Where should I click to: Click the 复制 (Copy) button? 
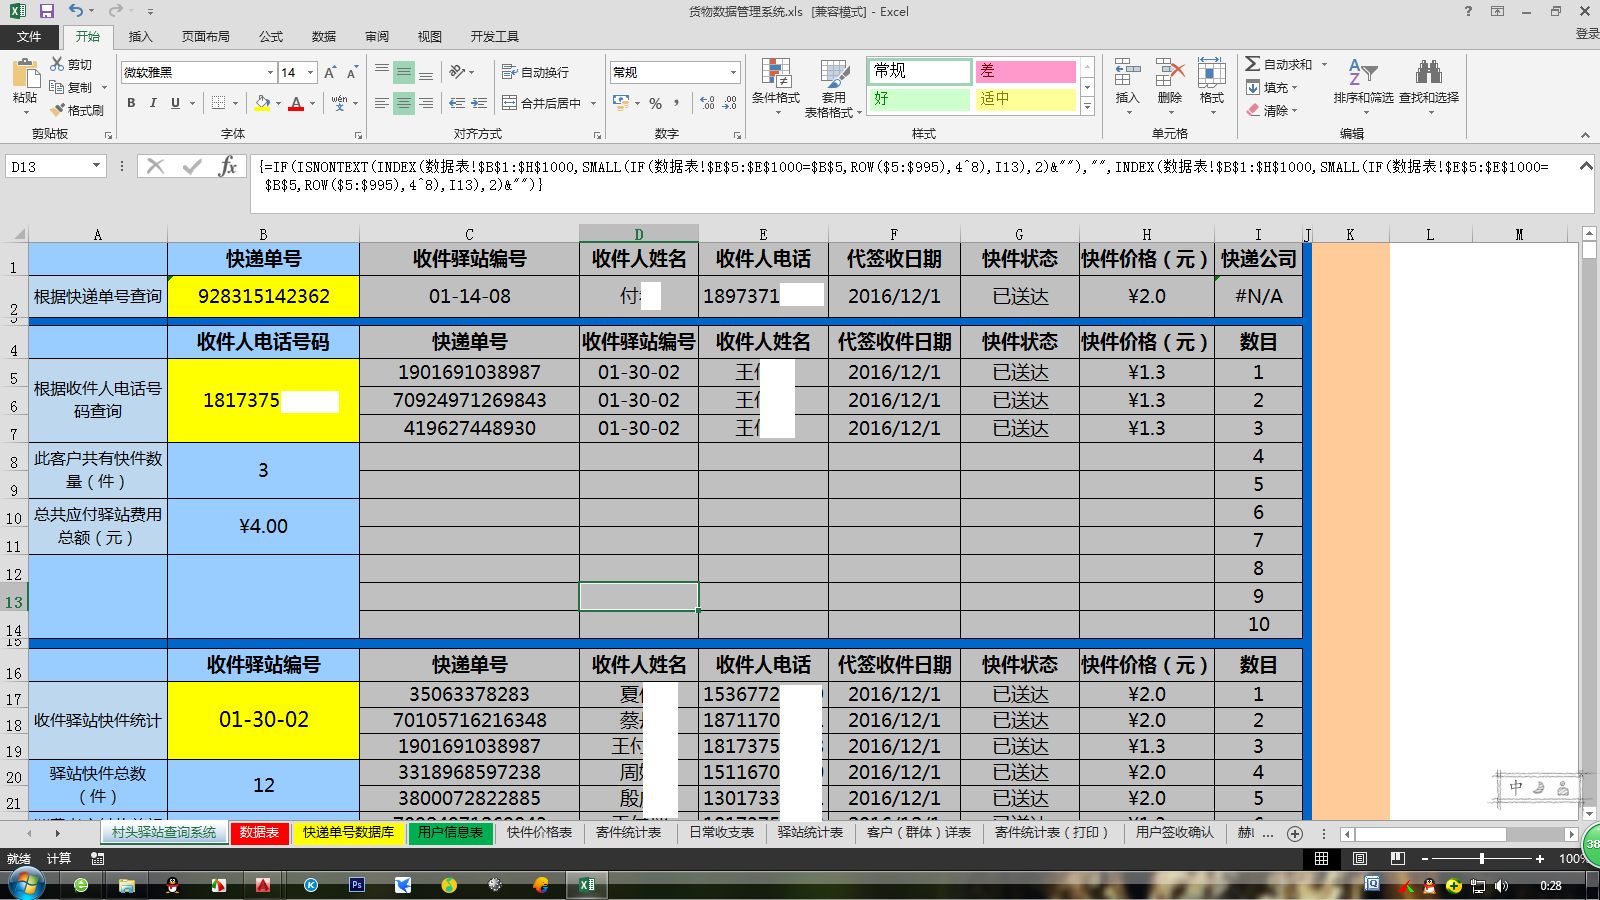(x=71, y=87)
